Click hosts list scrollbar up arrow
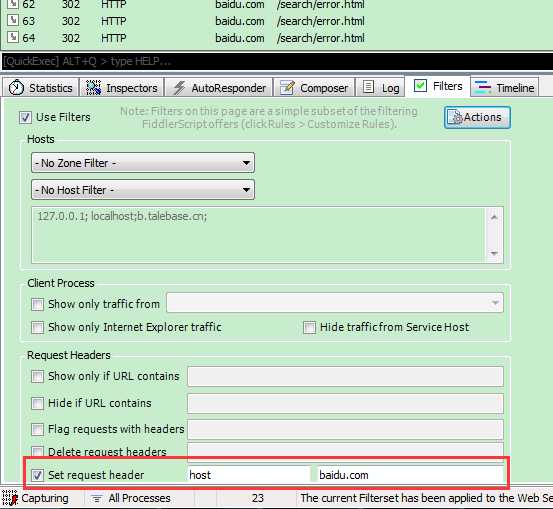Image resolution: width=553 pixels, height=509 pixels. tap(494, 217)
